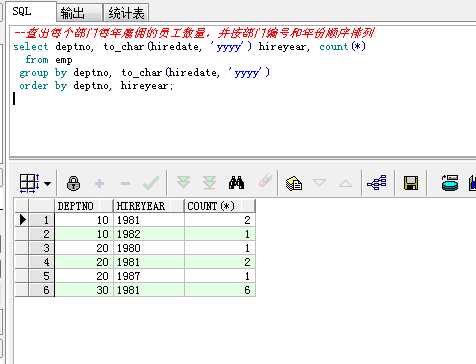Click the query-by-example sheets icon
476x364 pixels.
pyautogui.click(x=294, y=183)
